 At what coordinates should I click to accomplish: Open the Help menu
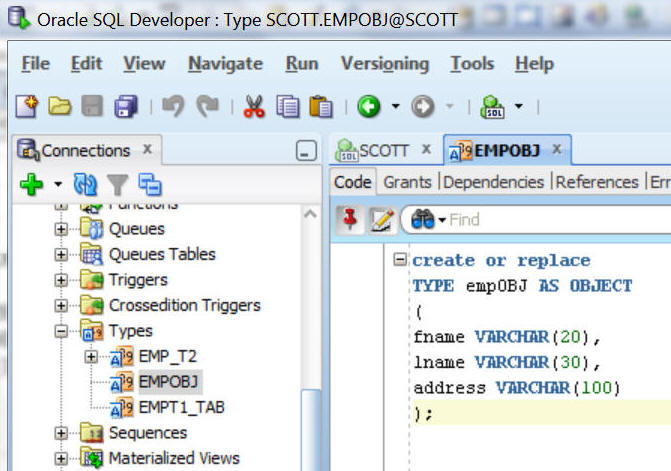coord(534,64)
